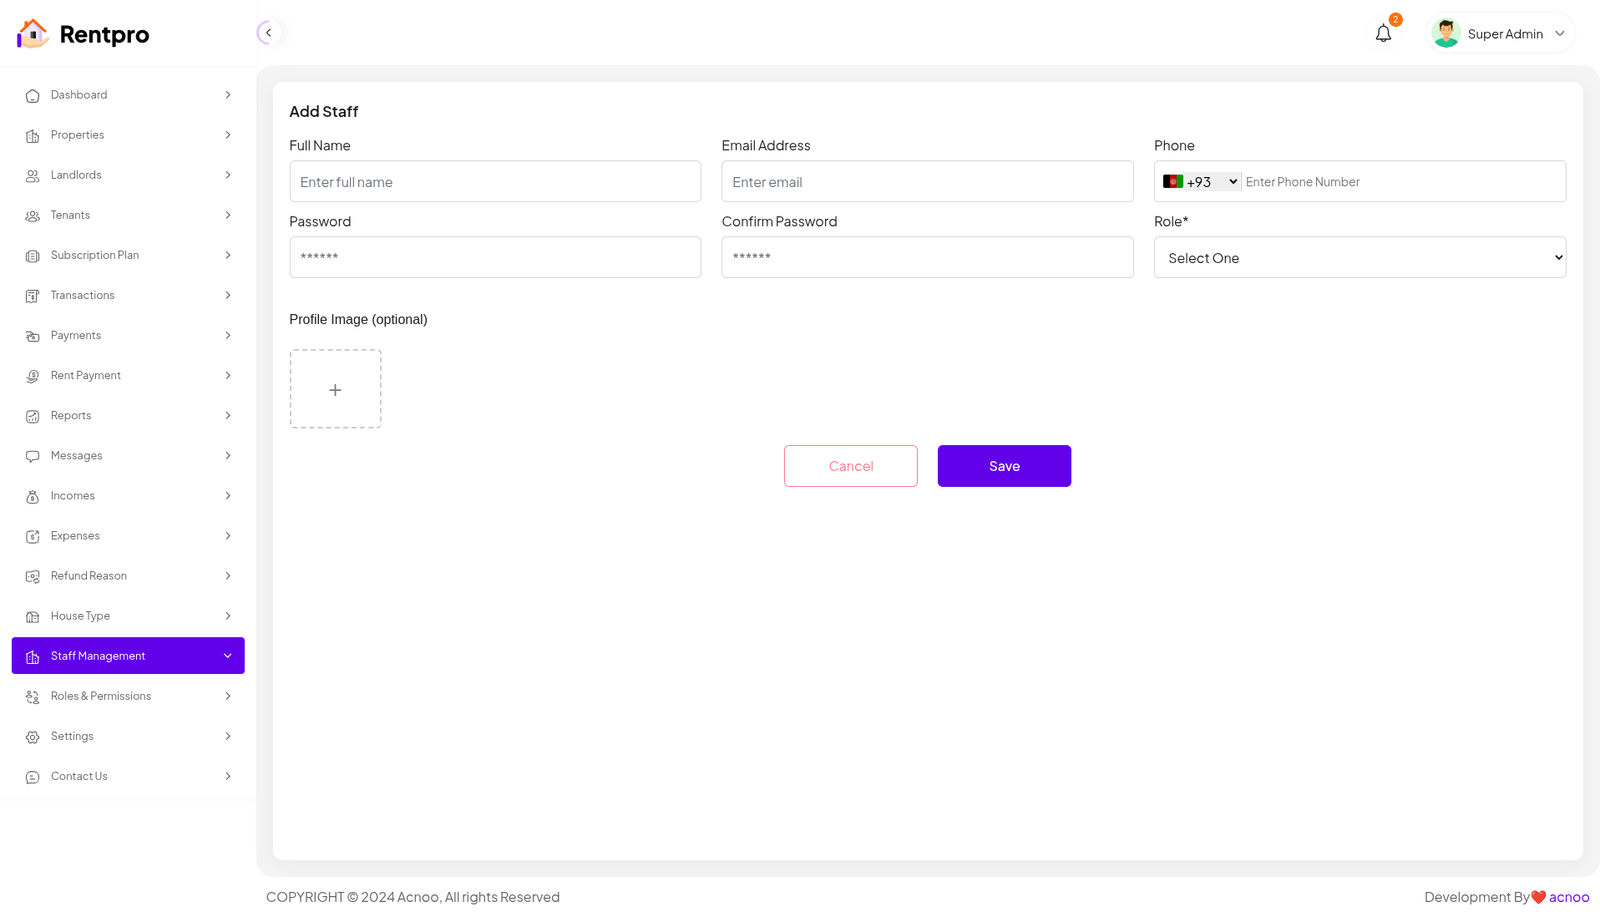The height and width of the screenshot is (917, 1600).
Task: Open the +93 country code dropdown
Action: (x=1201, y=182)
